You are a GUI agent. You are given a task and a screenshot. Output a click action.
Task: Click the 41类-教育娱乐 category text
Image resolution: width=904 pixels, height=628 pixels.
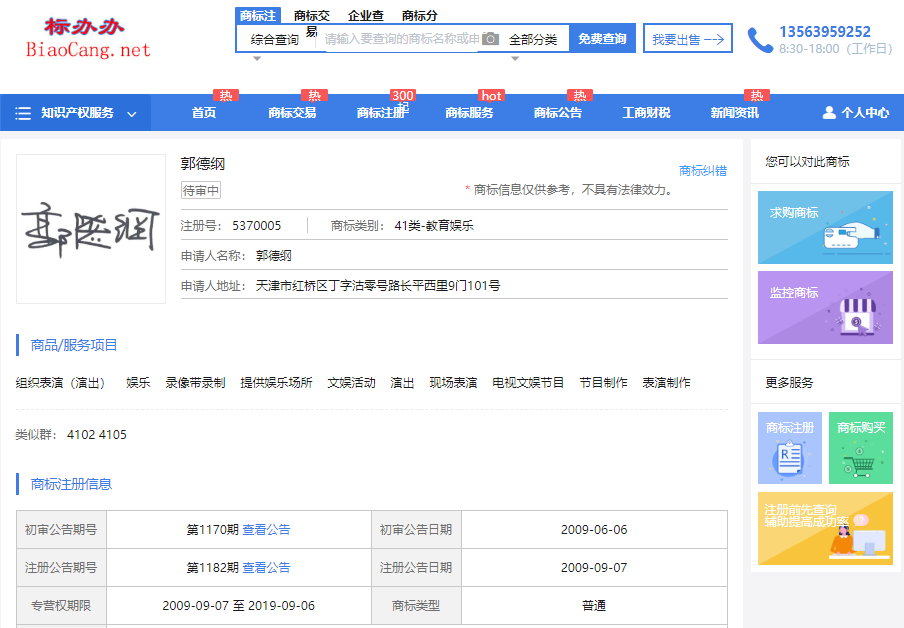pos(434,225)
